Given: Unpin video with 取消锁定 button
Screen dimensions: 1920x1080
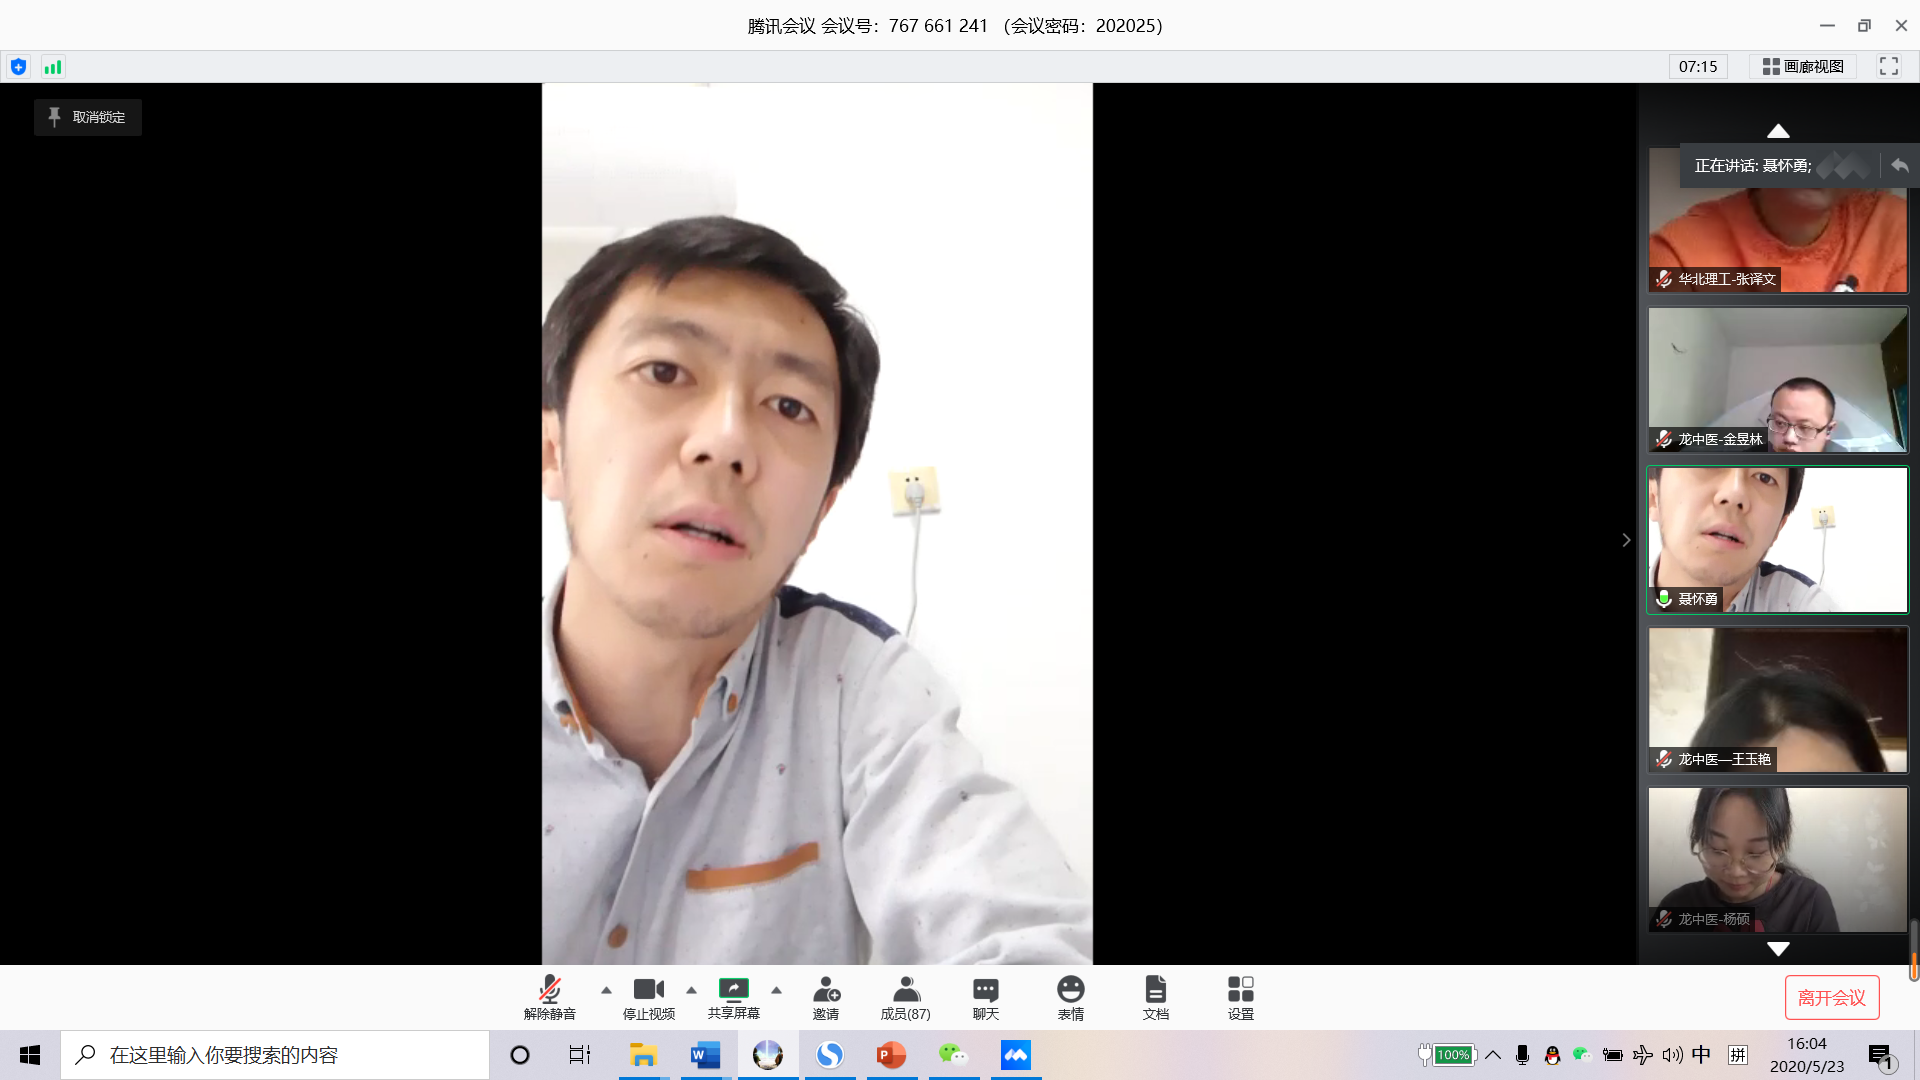Looking at the screenshot, I should pyautogui.click(x=88, y=117).
